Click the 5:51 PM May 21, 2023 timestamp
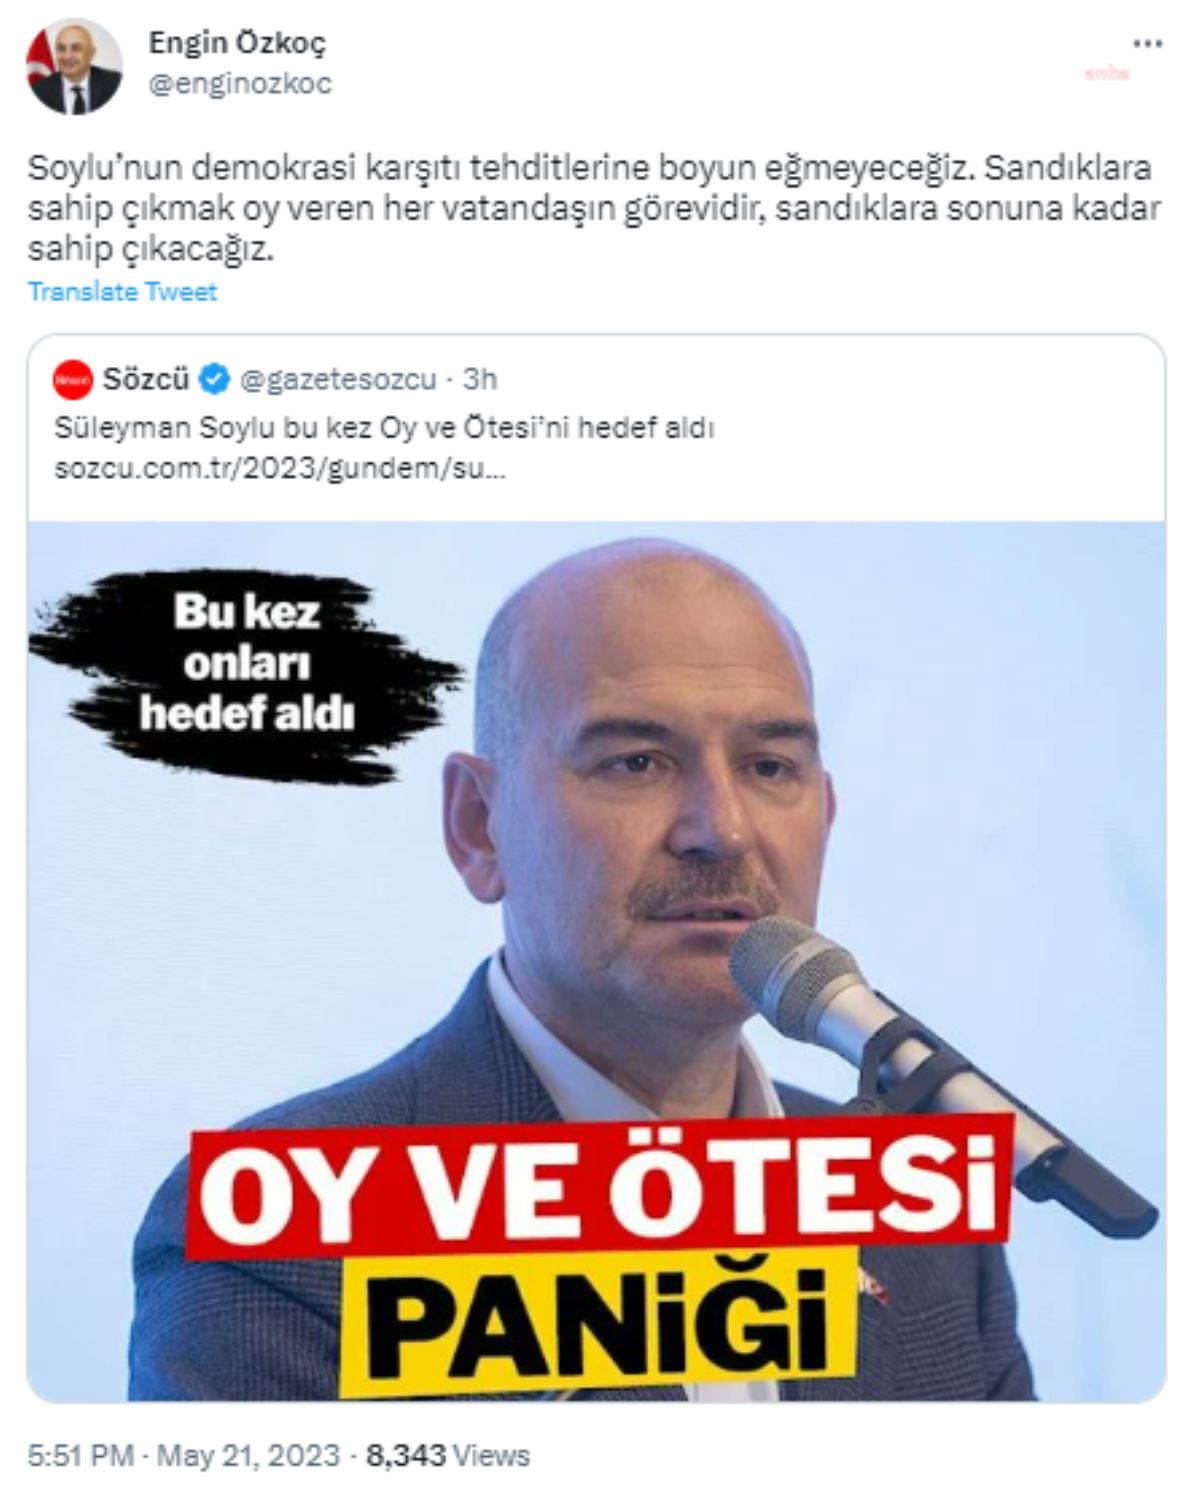The image size is (1200, 1491). coord(183,1455)
